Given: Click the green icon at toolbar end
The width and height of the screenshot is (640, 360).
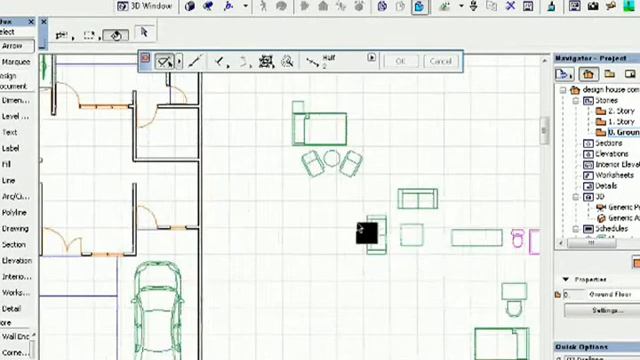Looking at the screenshot, I should 629,6.
